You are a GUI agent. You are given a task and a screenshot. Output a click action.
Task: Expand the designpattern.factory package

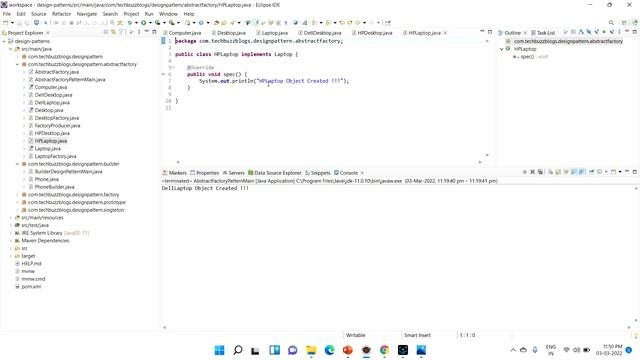(18, 195)
